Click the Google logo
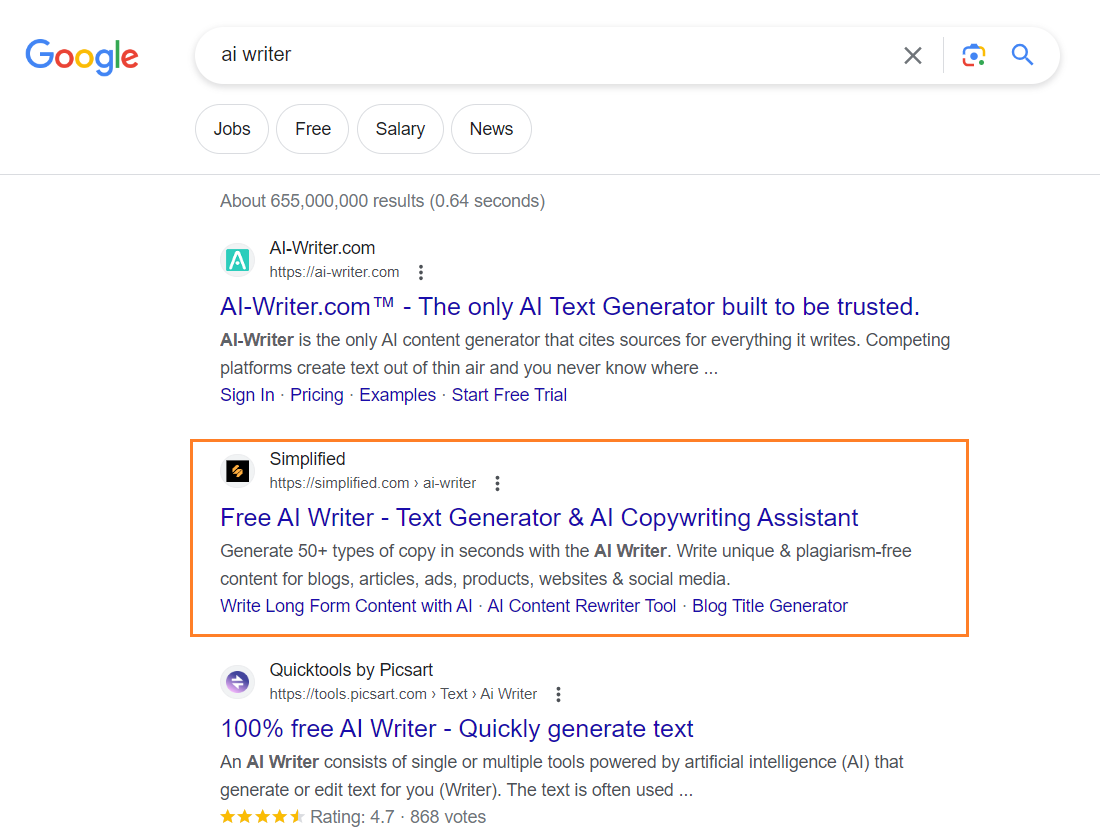 click(x=82, y=56)
